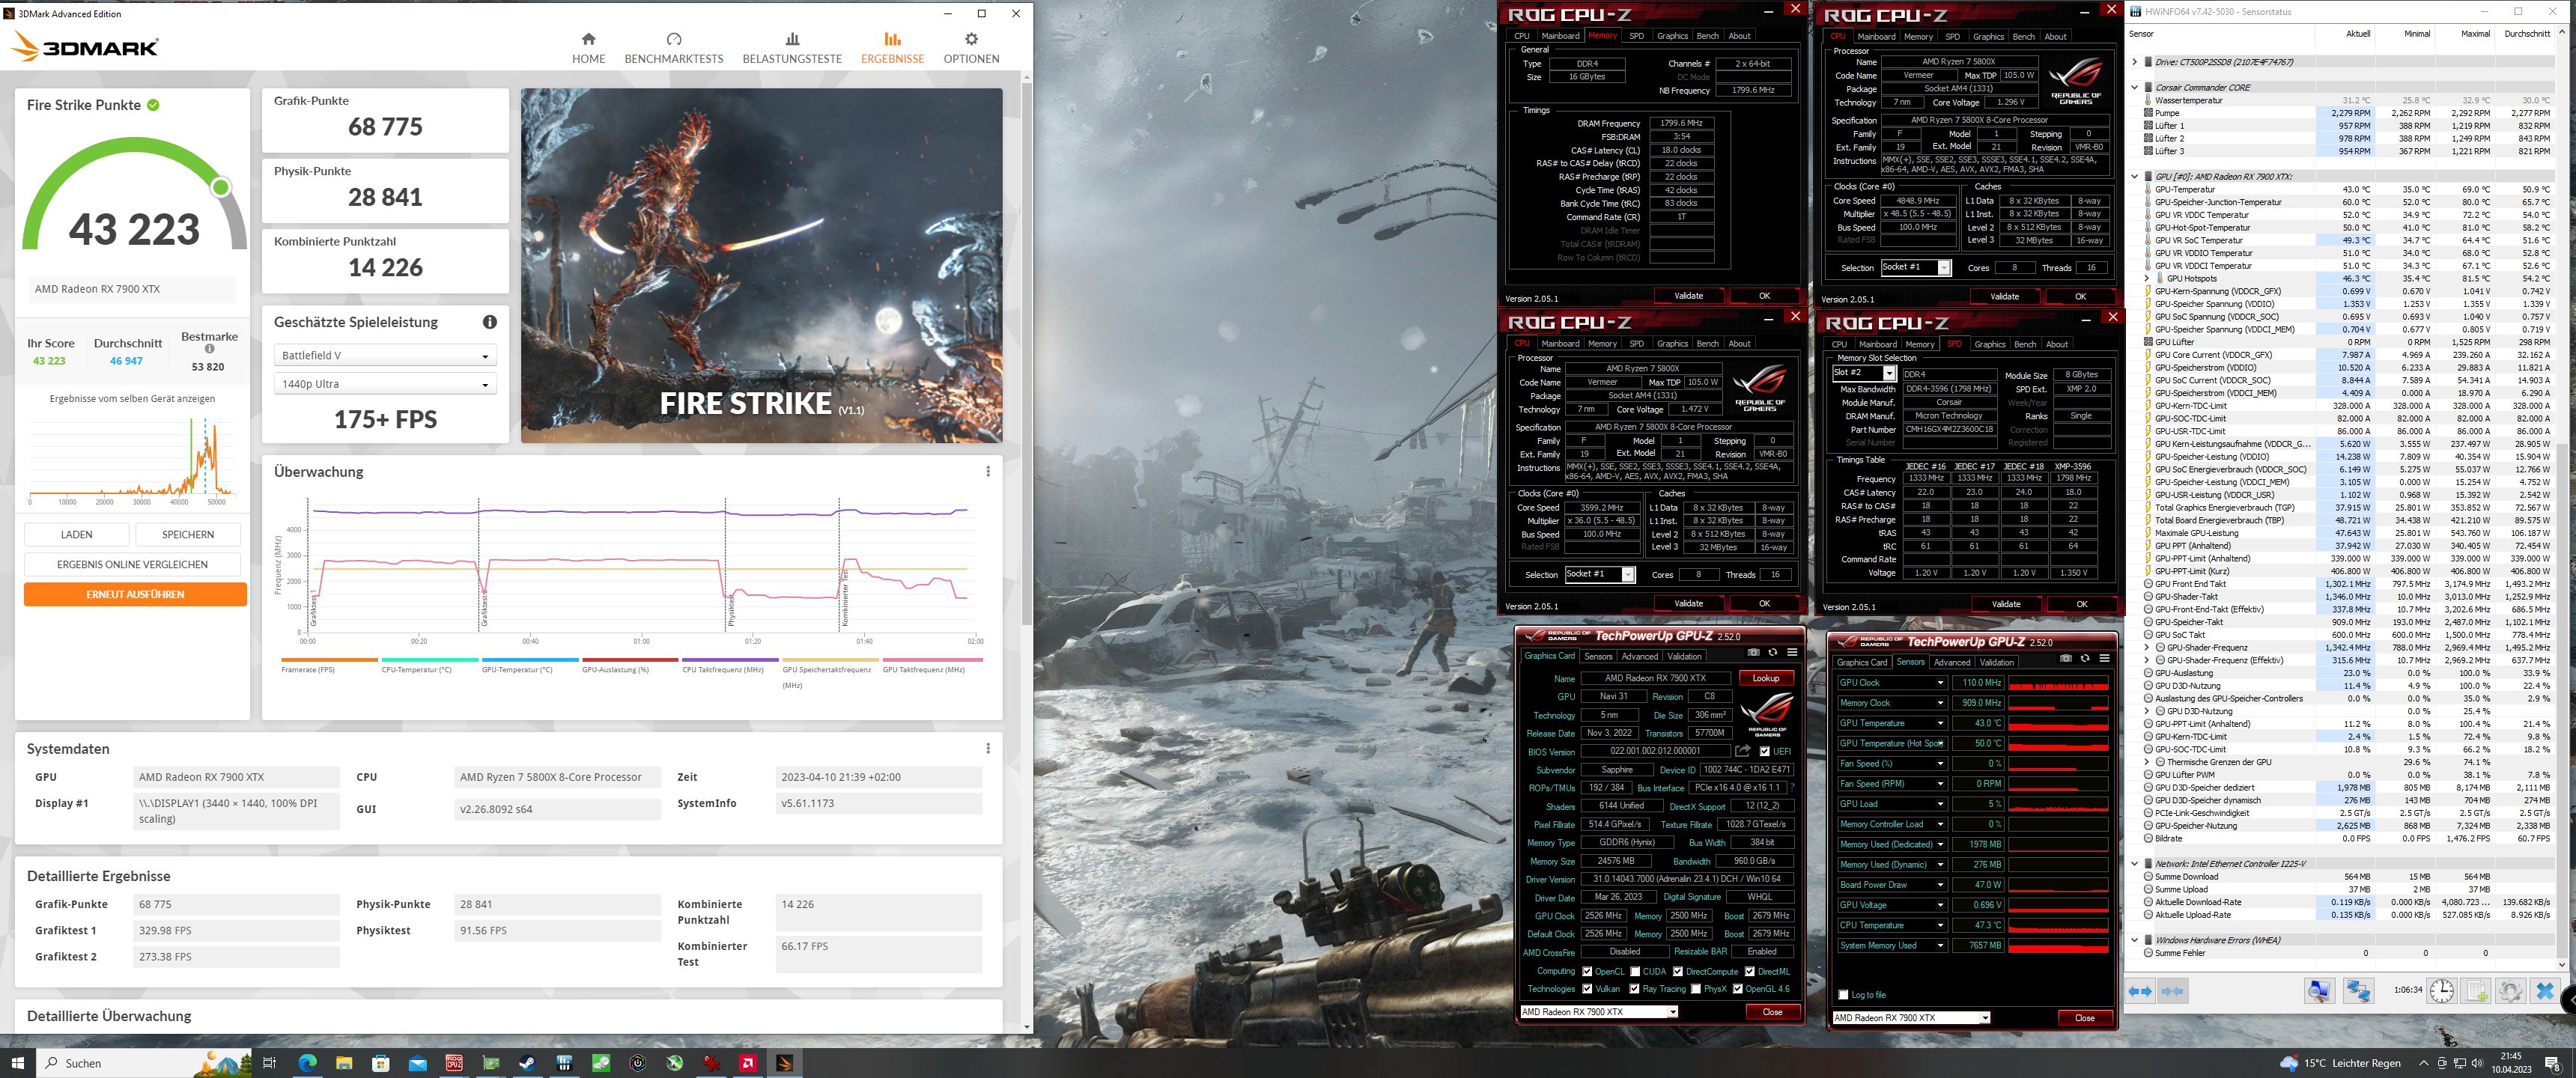Image resolution: width=2576 pixels, height=1078 pixels.
Task: Open Steam from the taskbar
Action: 527,1062
